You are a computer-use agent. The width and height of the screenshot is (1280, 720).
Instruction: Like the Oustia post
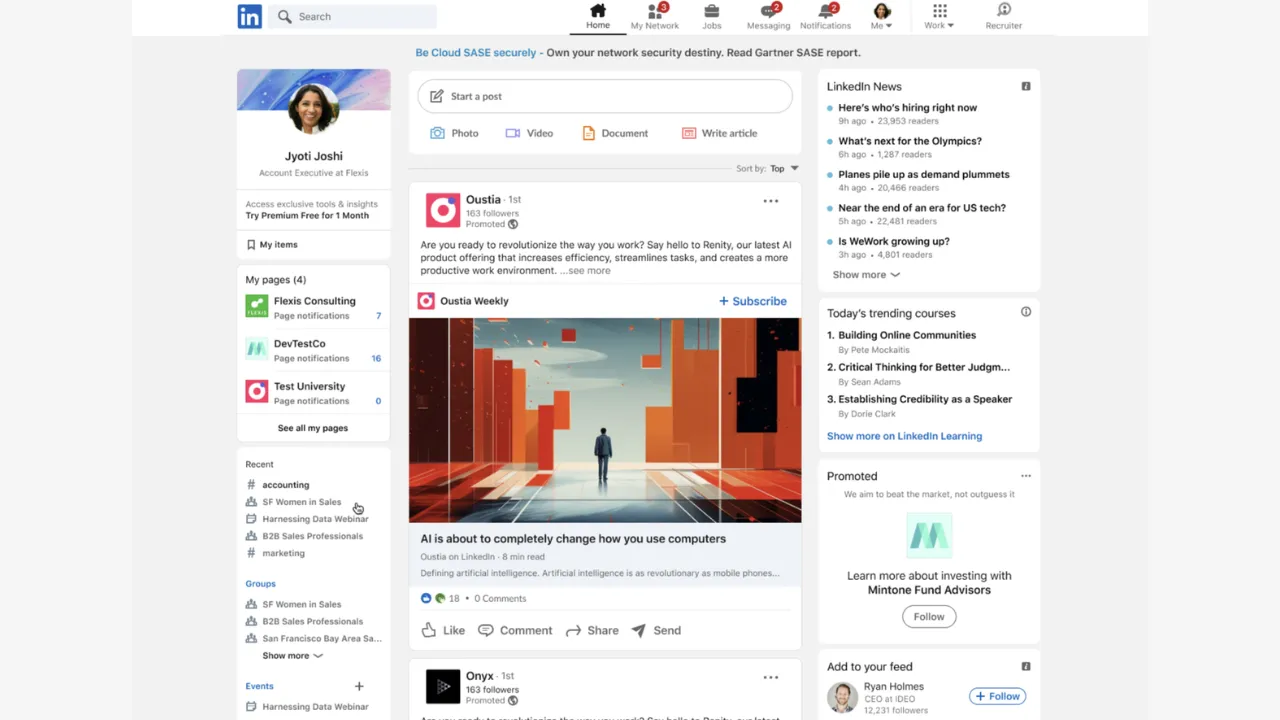click(443, 630)
